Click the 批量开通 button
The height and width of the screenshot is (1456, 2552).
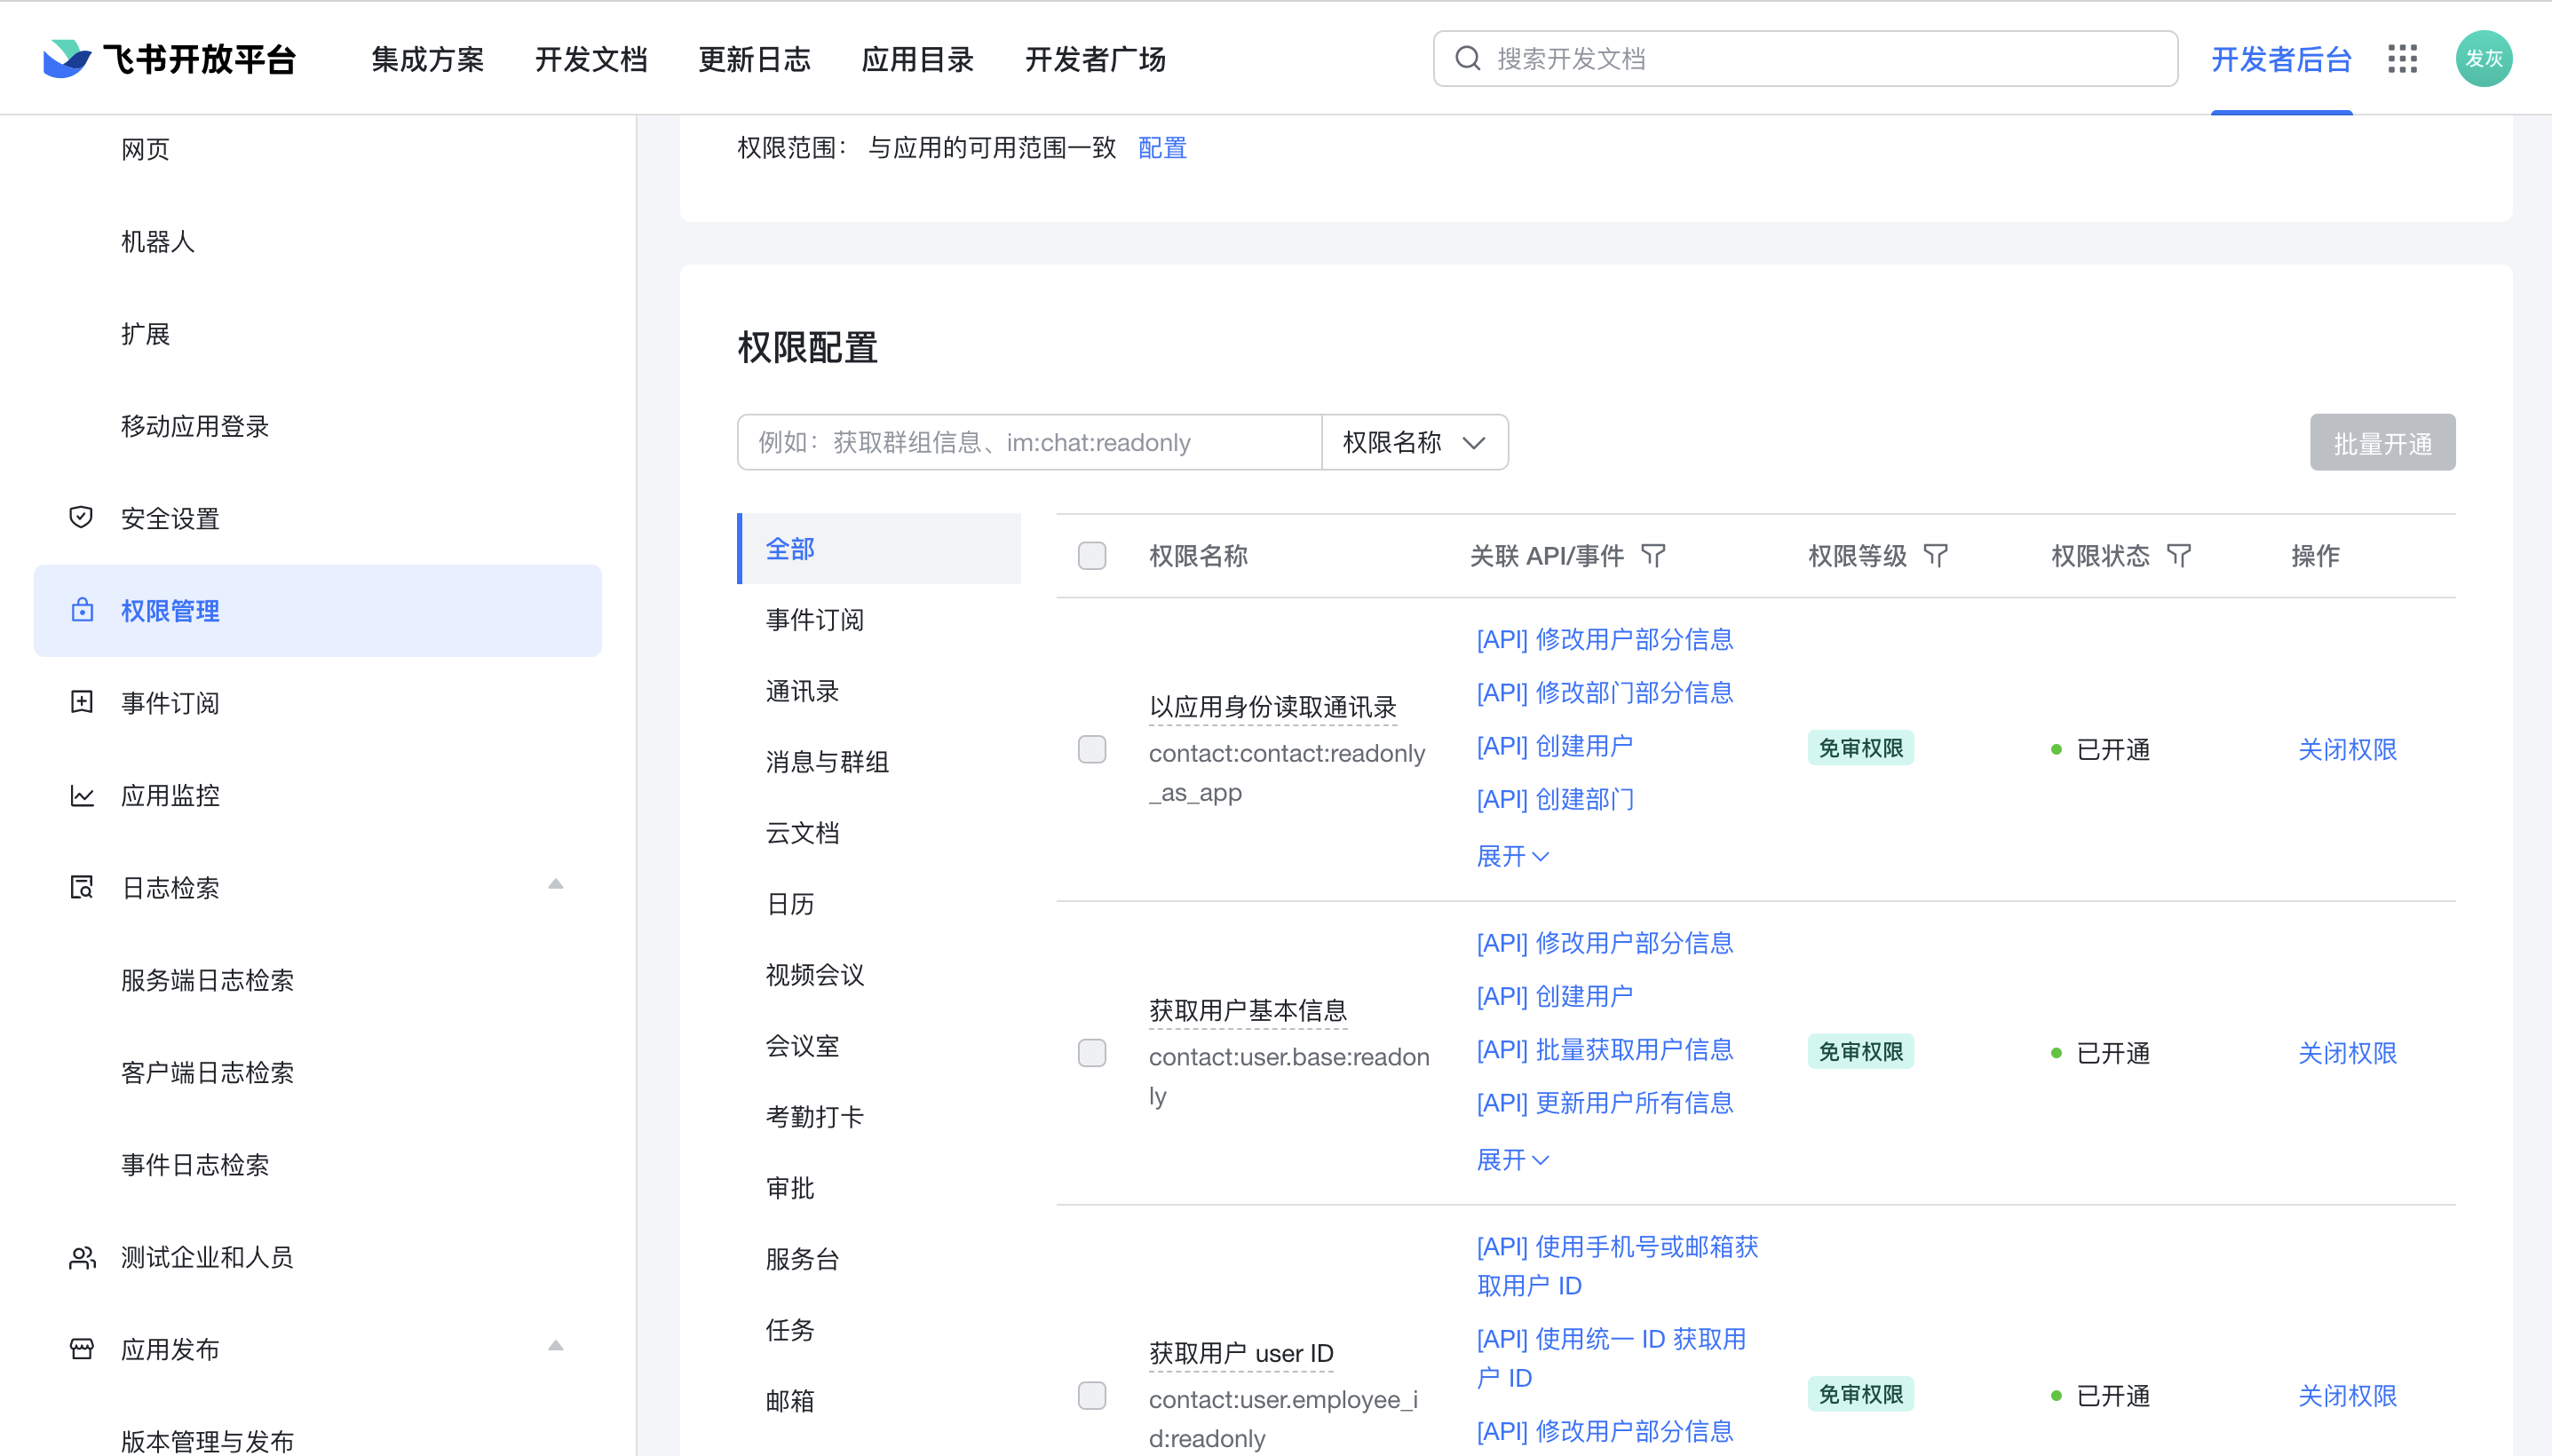pyautogui.click(x=2382, y=443)
